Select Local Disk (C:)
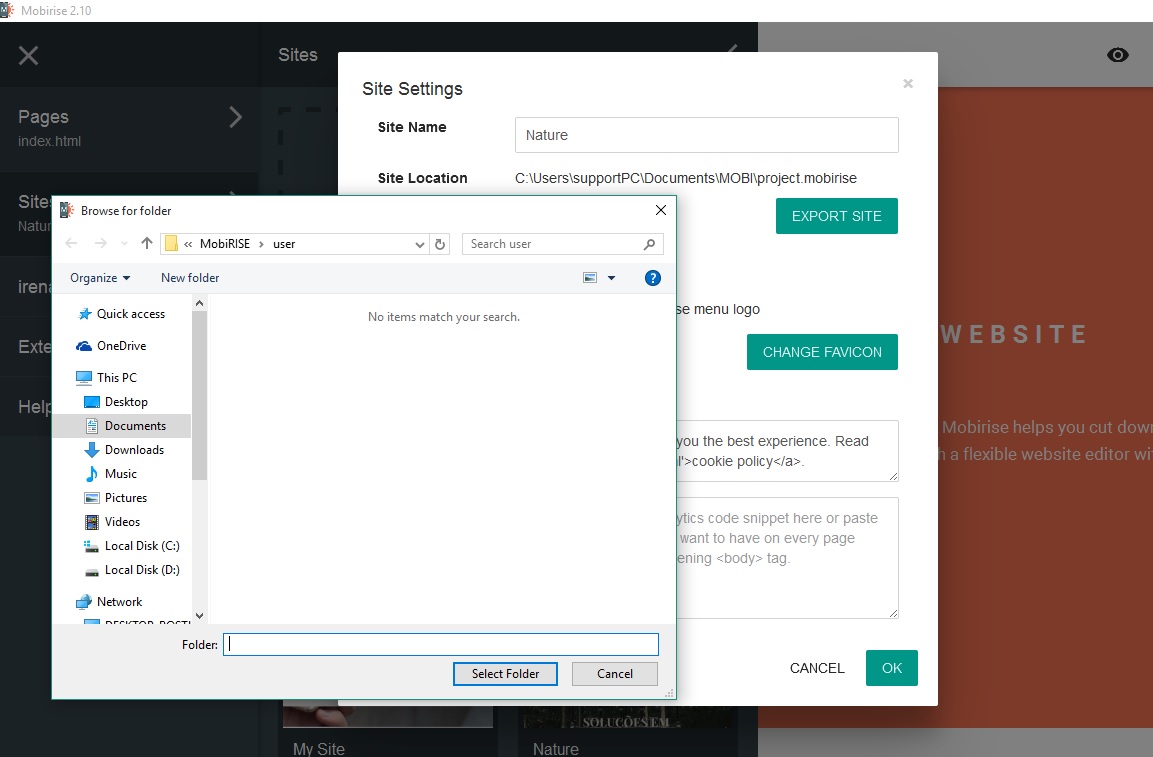Viewport: 1153px width, 757px height. [142, 546]
